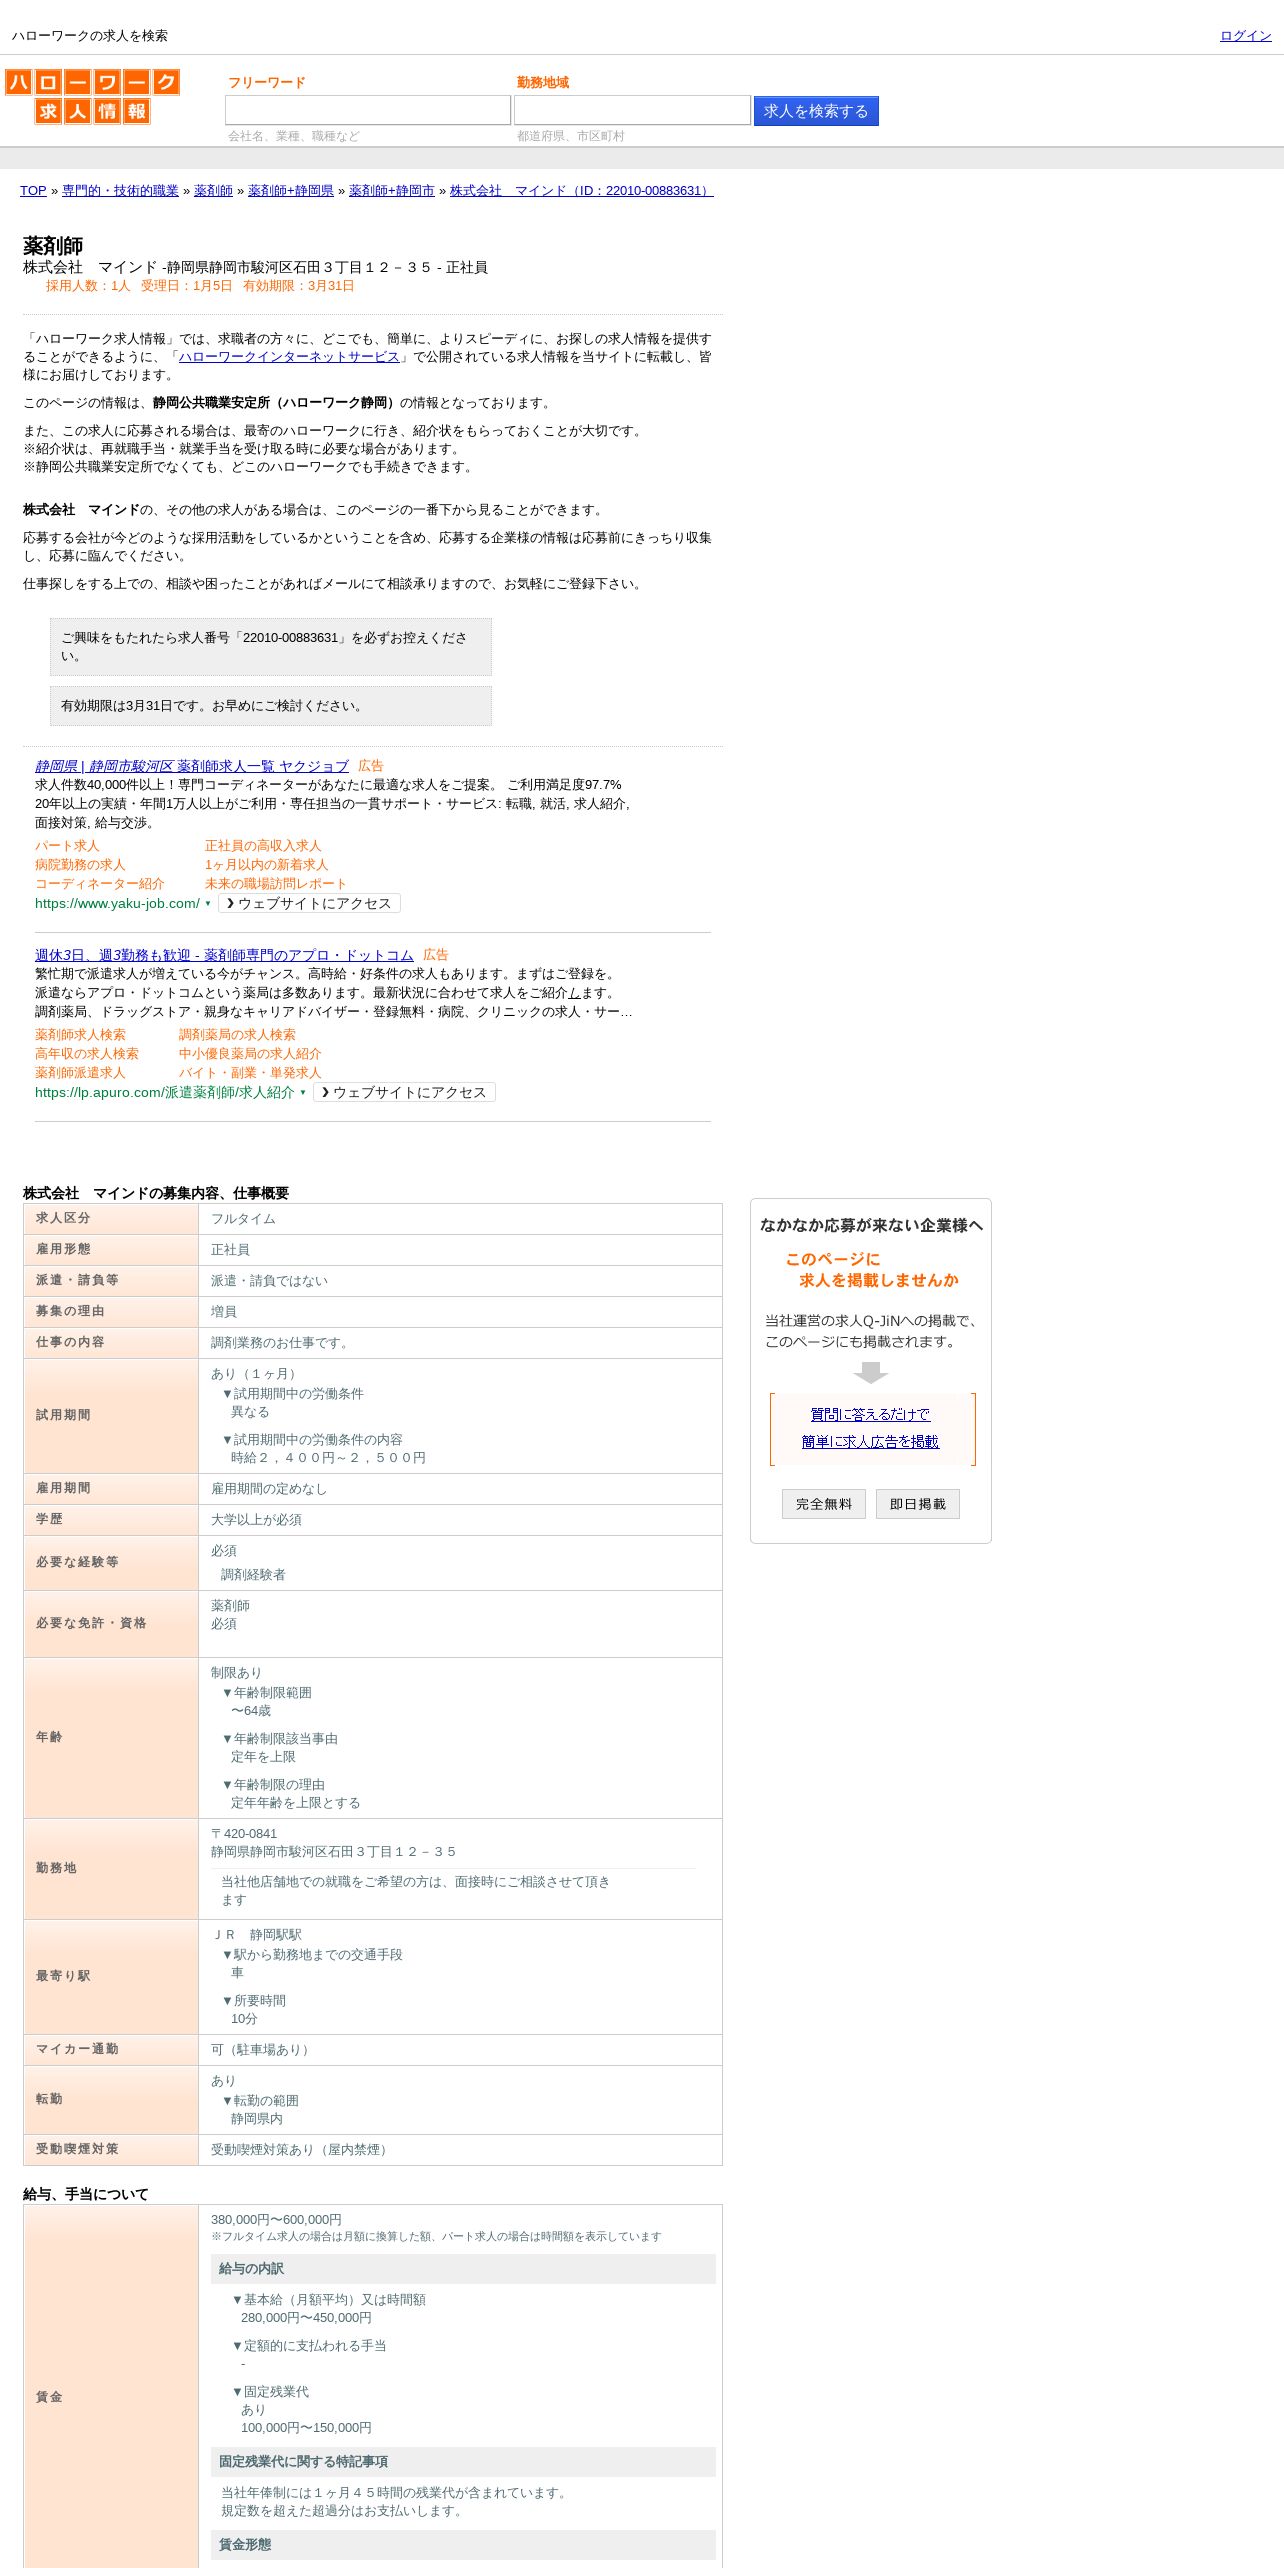Screen dimensions: 1284x2568
Task: Click コーディネーター紹介 ad sublink
Action: click(x=100, y=884)
